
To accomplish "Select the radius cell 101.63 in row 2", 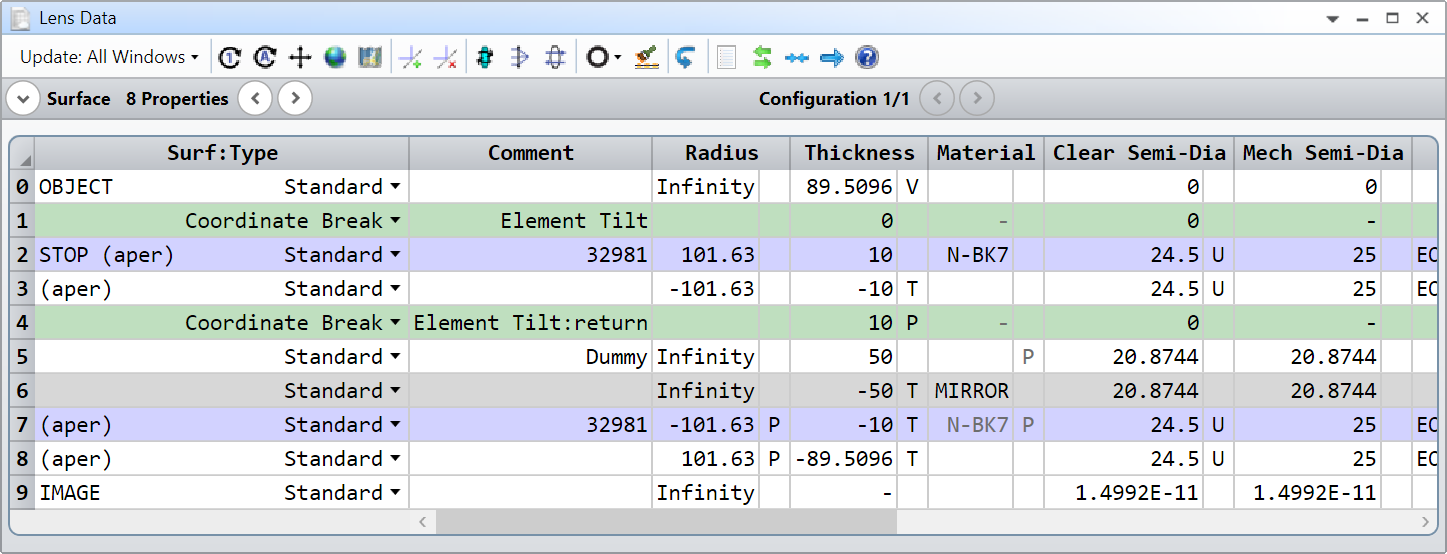I will click(x=705, y=255).
